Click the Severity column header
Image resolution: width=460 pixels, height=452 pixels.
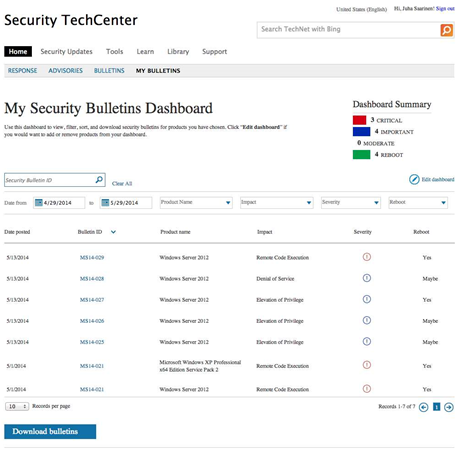point(363,232)
